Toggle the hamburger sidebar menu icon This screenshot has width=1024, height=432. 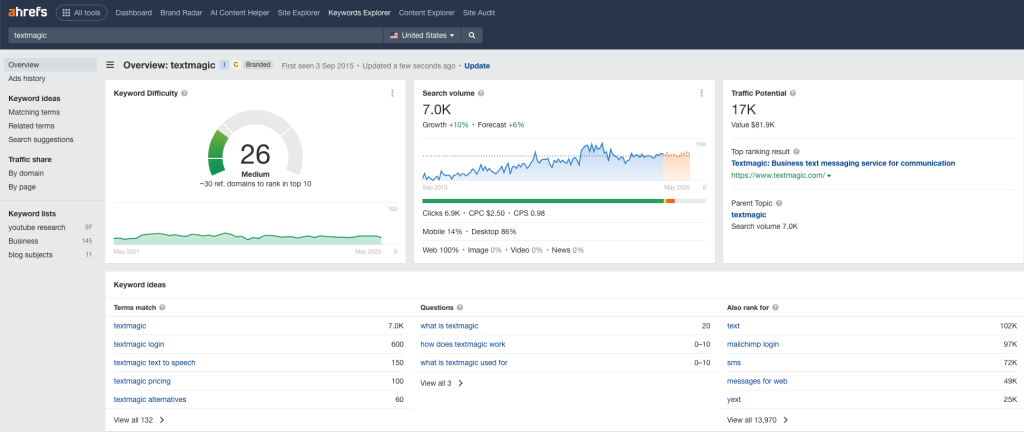(x=110, y=65)
